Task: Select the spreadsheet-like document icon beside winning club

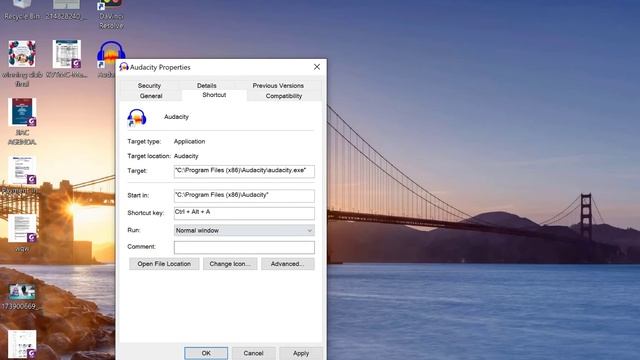Action: coord(67,58)
